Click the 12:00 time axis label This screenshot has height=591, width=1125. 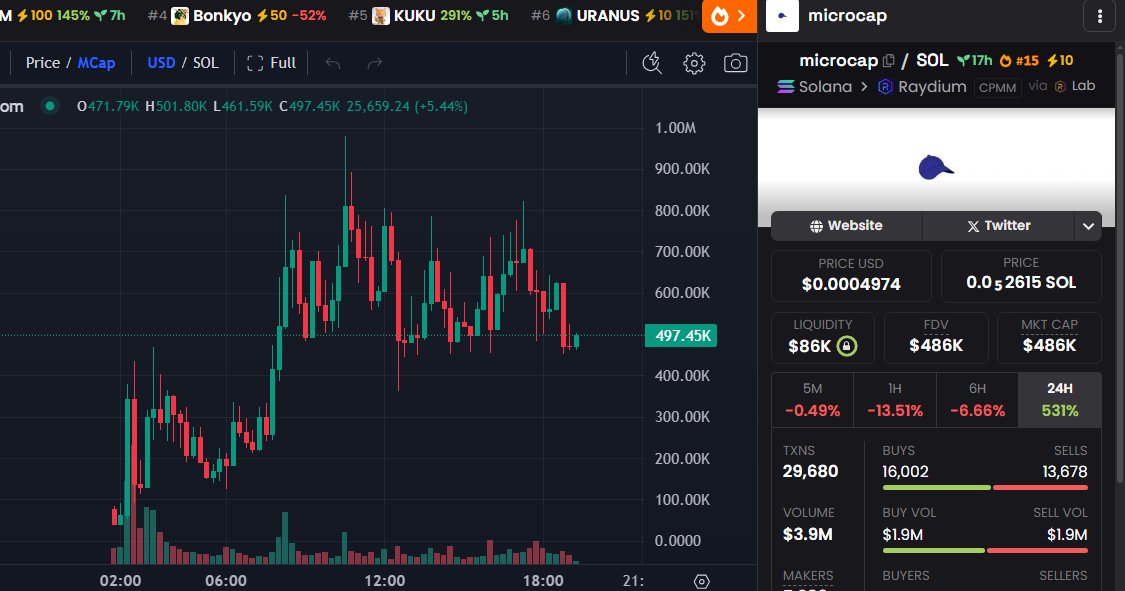[385, 581]
